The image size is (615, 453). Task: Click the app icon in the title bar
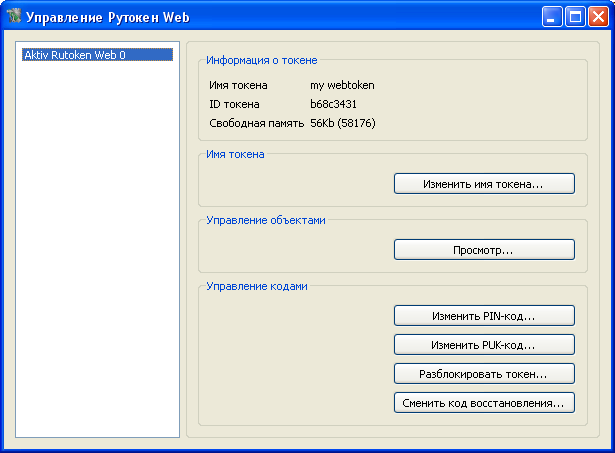tap(14, 16)
